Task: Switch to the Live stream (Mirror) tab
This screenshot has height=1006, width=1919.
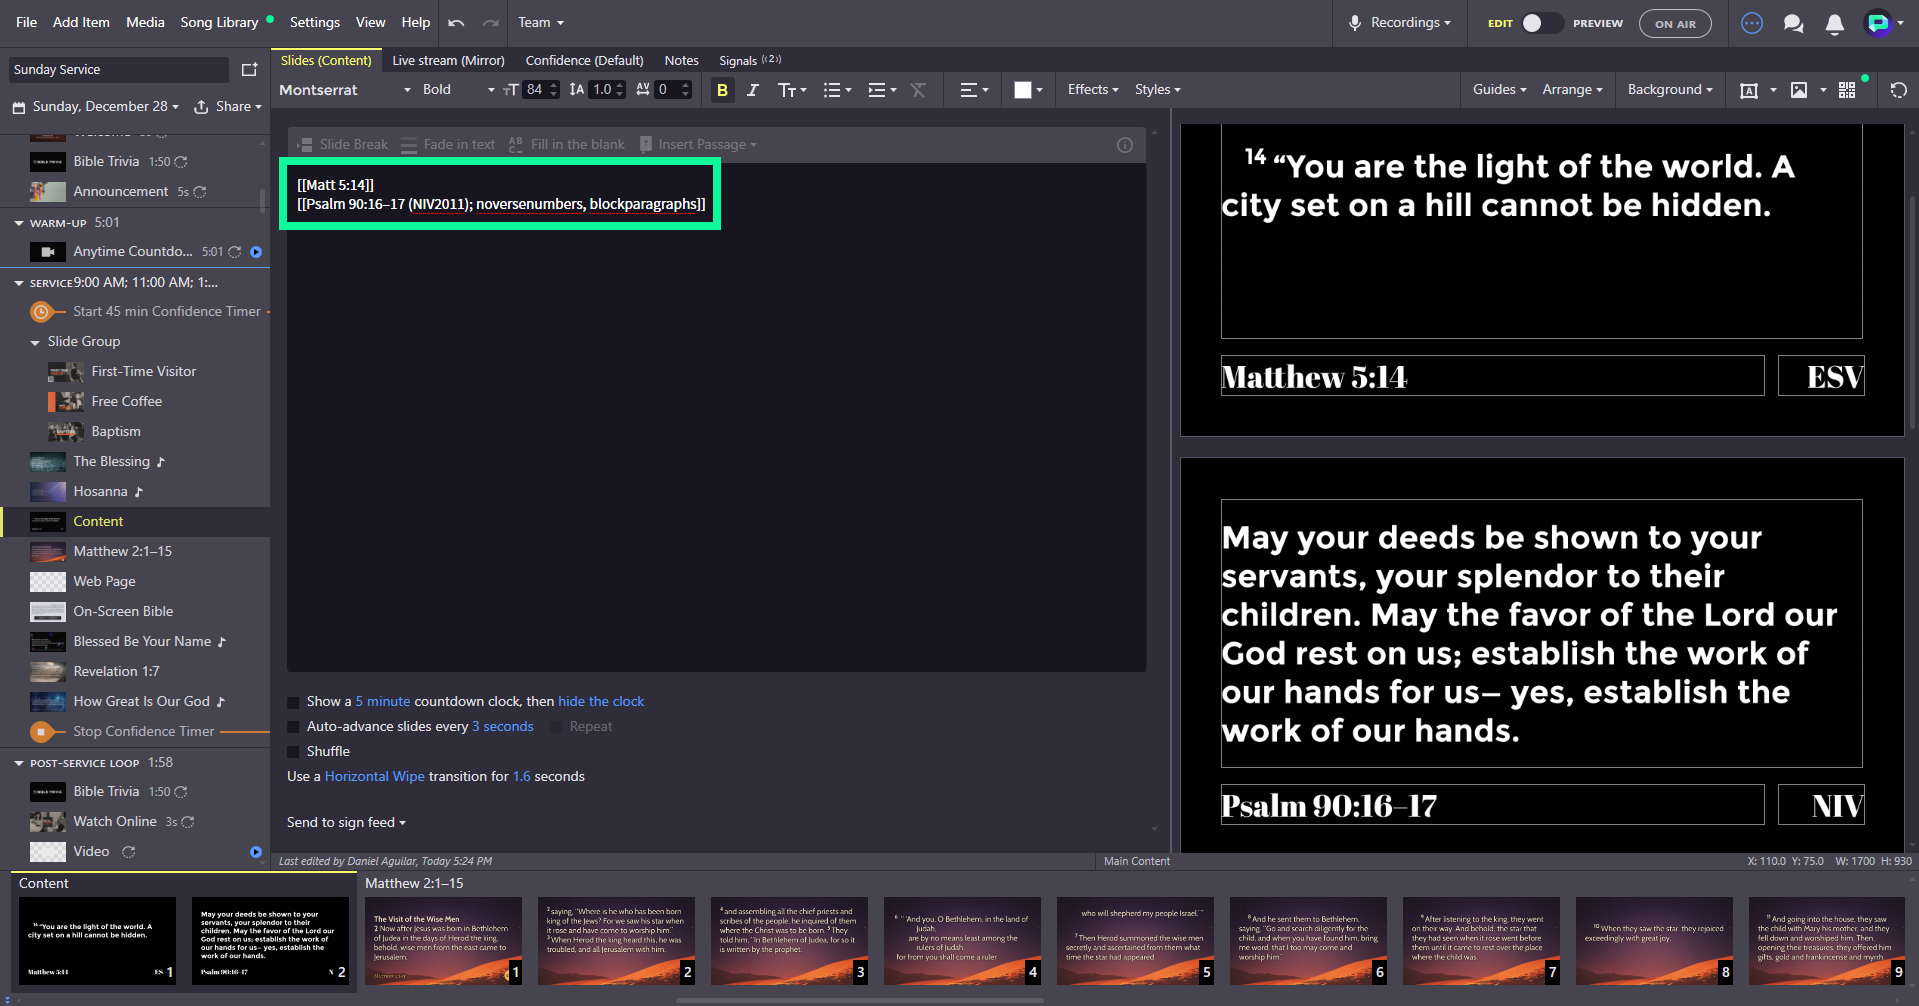Action: click(448, 60)
